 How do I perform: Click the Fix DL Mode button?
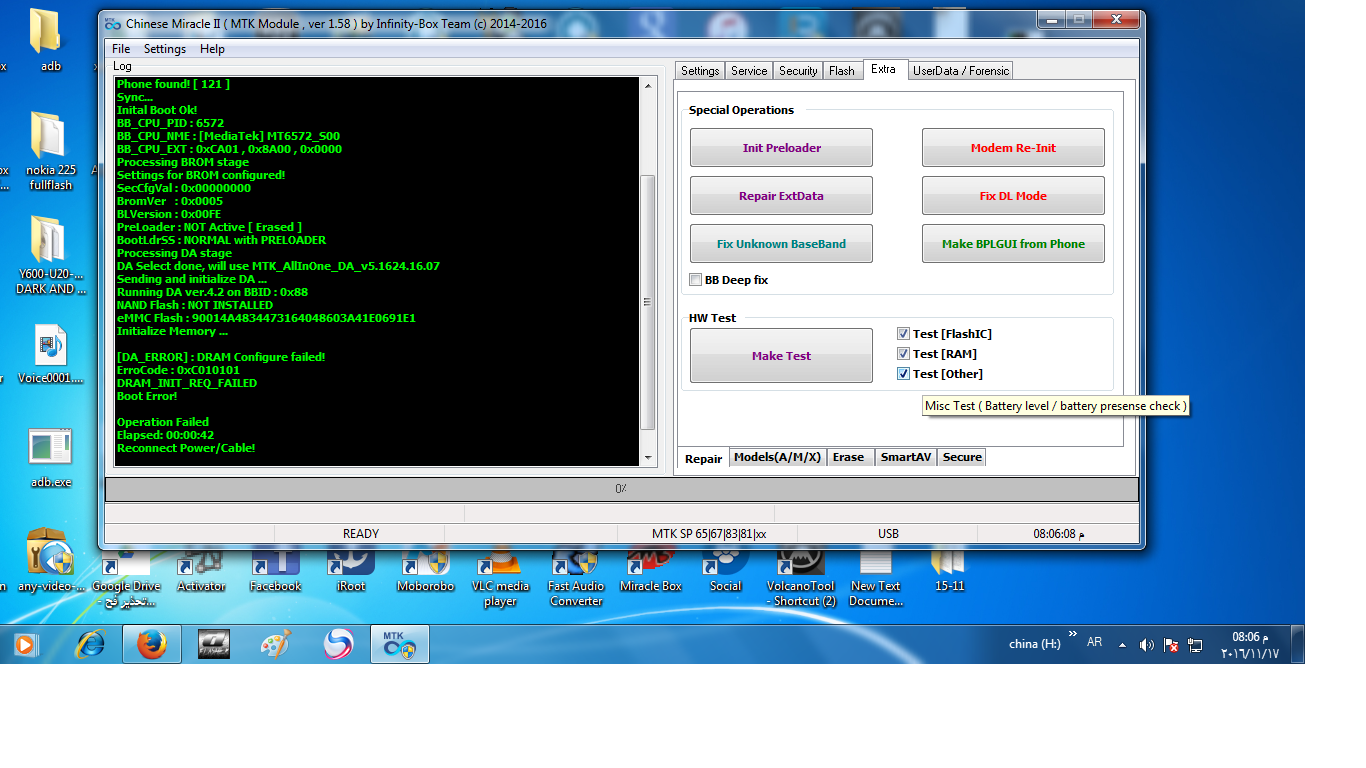tap(1013, 196)
